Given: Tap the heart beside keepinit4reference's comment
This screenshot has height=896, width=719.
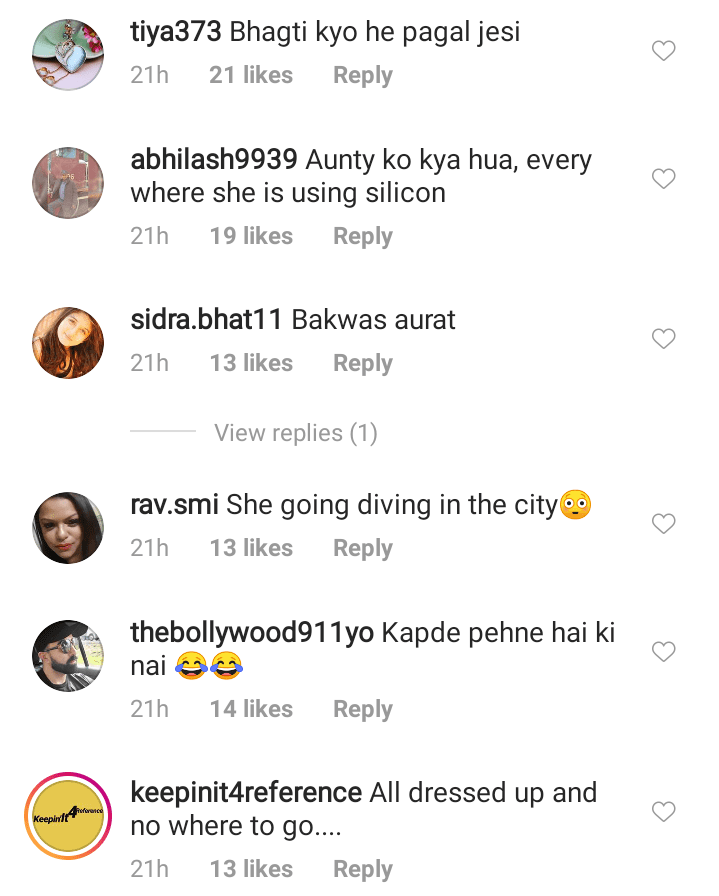Looking at the screenshot, I should (x=664, y=811).
